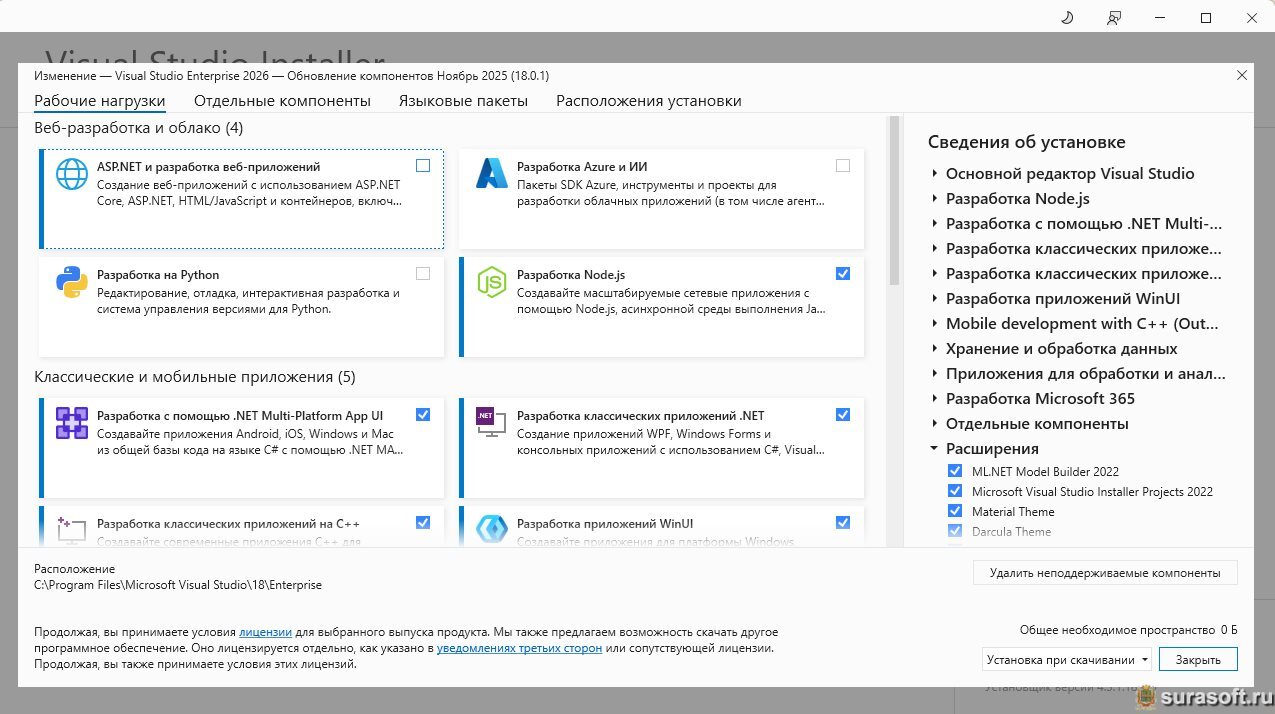
Task: Expand Отдельные компоненты in details pane
Action: coord(934,424)
